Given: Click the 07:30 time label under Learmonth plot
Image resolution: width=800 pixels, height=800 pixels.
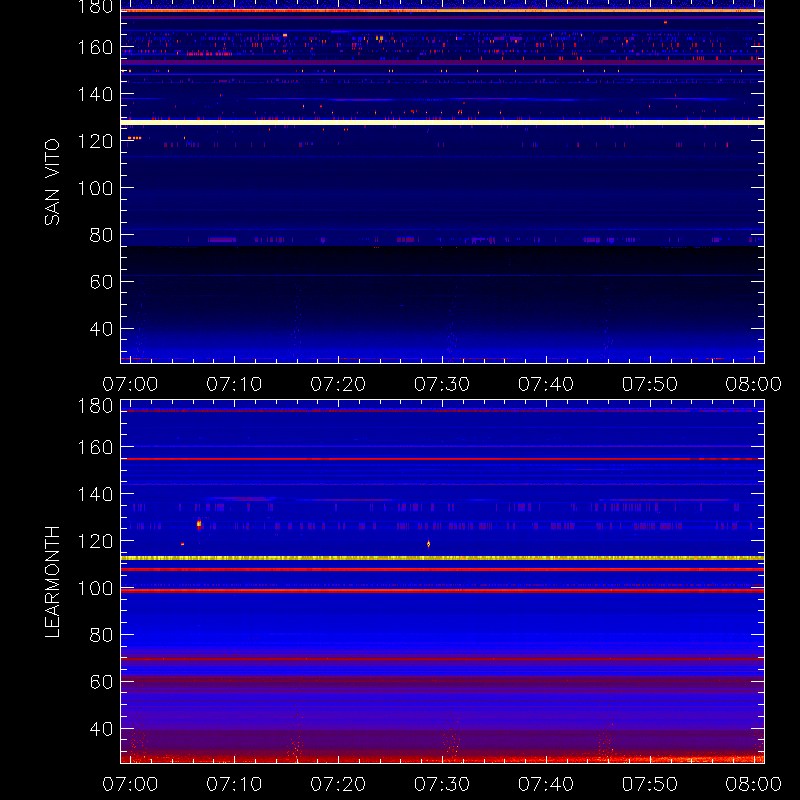Looking at the screenshot, I should pyautogui.click(x=442, y=784).
